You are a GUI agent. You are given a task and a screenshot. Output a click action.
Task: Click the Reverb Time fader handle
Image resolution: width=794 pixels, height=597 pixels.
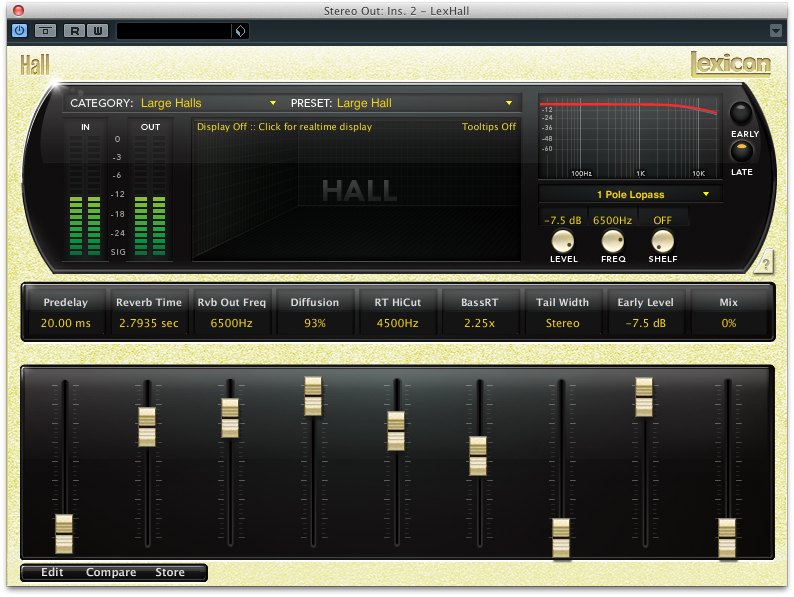click(x=147, y=427)
